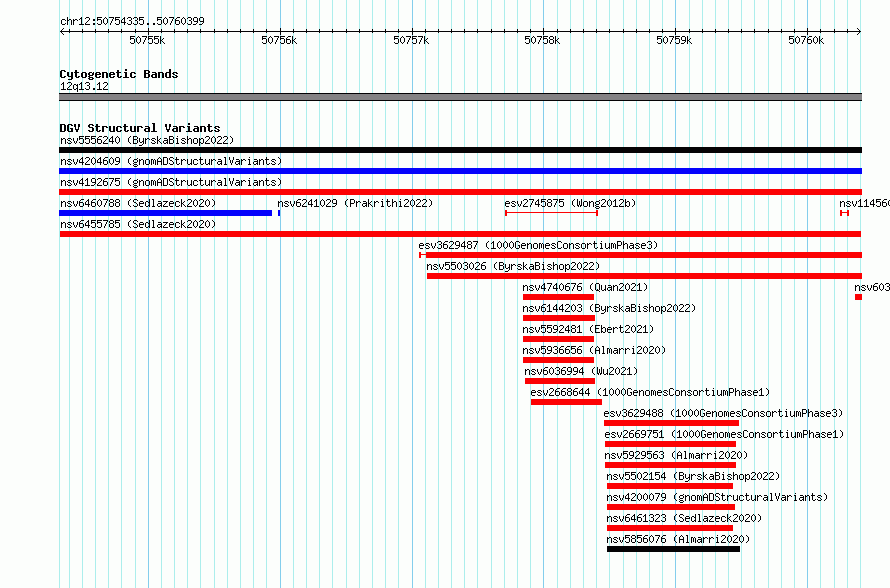Open the esv3629487 (1000GenomesConsortiumPhase3) label
This screenshot has width=890, height=588.
tap(538, 245)
